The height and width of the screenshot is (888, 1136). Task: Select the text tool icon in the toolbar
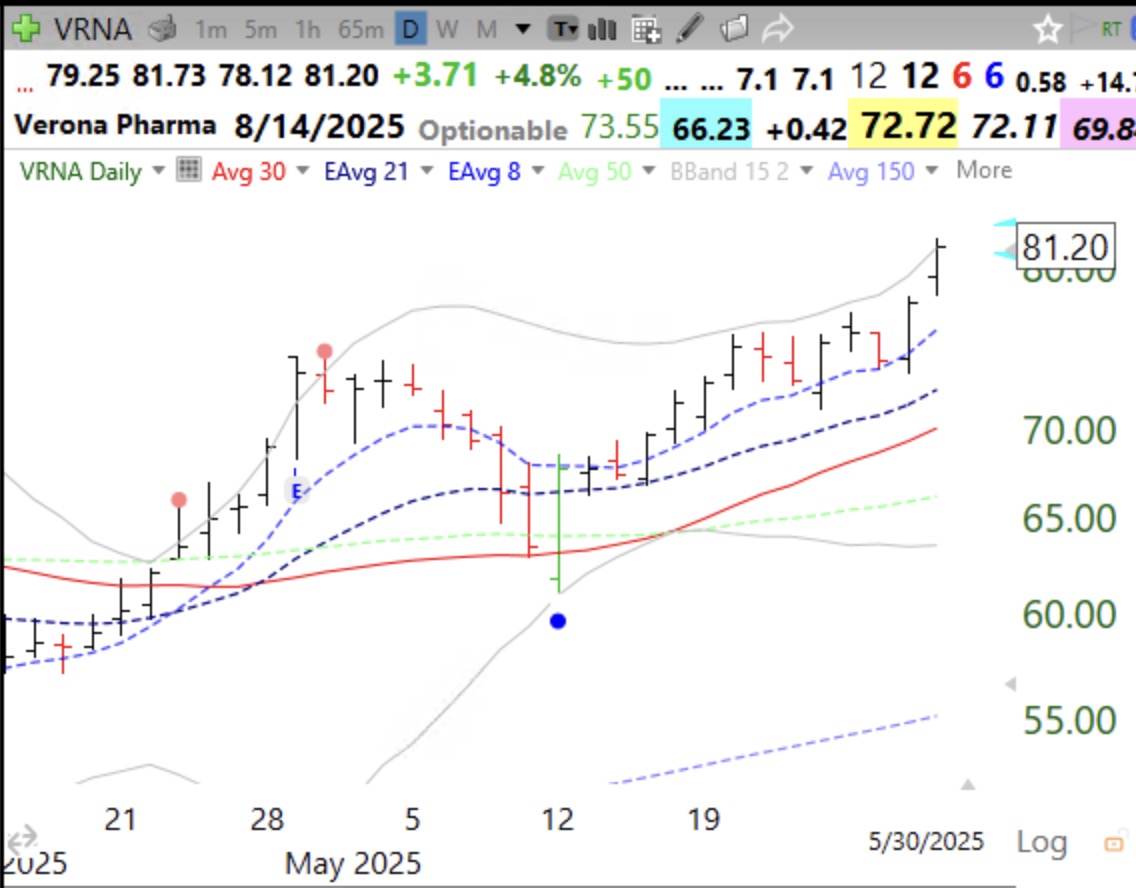[x=563, y=29]
